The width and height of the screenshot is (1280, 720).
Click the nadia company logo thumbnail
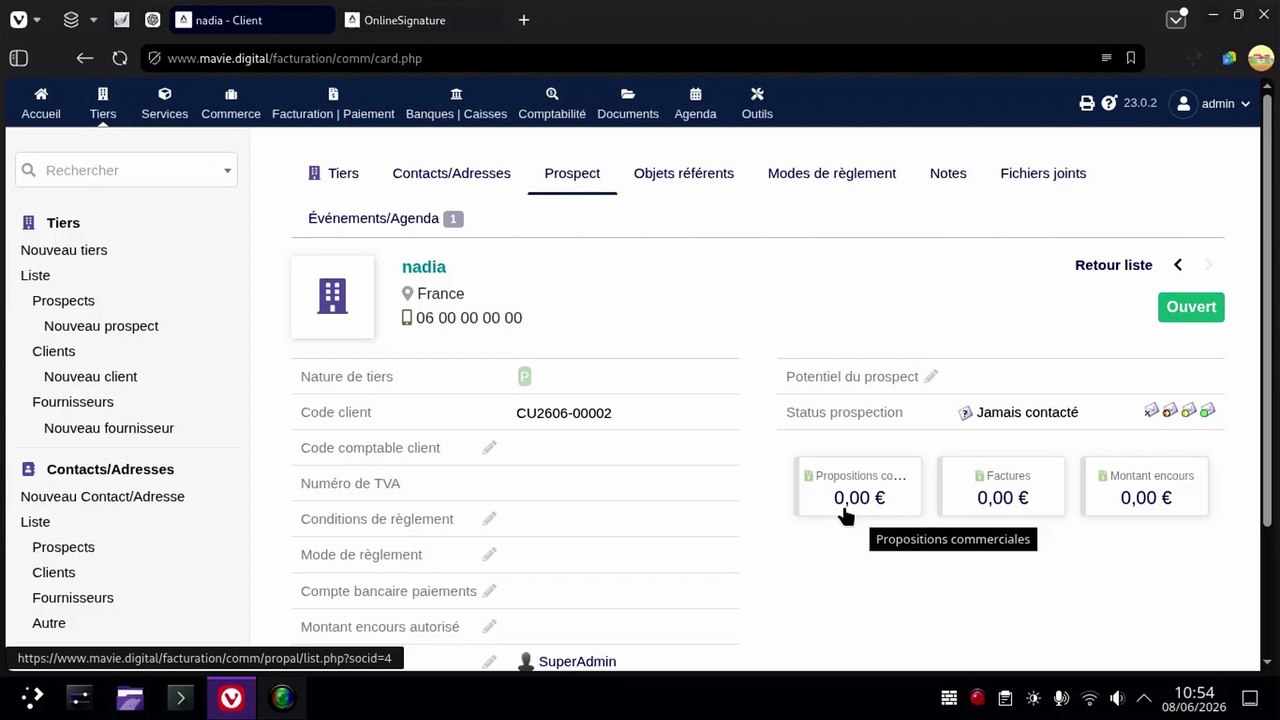pyautogui.click(x=333, y=296)
